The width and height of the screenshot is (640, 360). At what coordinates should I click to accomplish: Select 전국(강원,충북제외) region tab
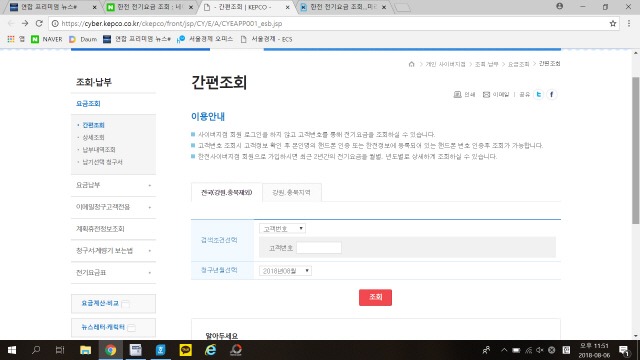pyautogui.click(x=227, y=192)
